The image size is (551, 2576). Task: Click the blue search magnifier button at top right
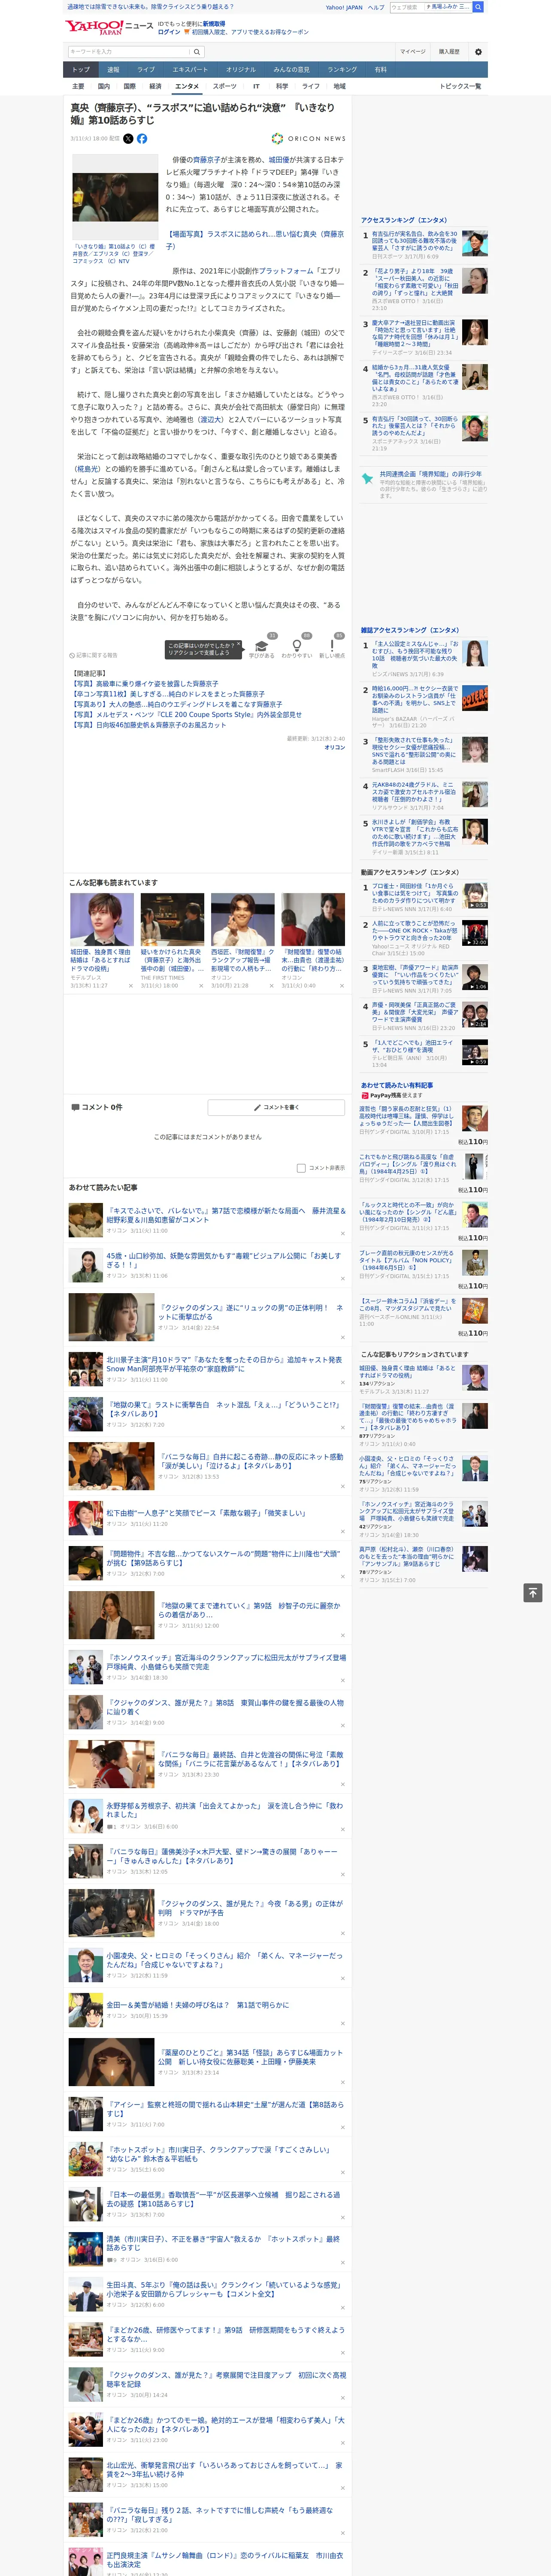click(x=478, y=7)
